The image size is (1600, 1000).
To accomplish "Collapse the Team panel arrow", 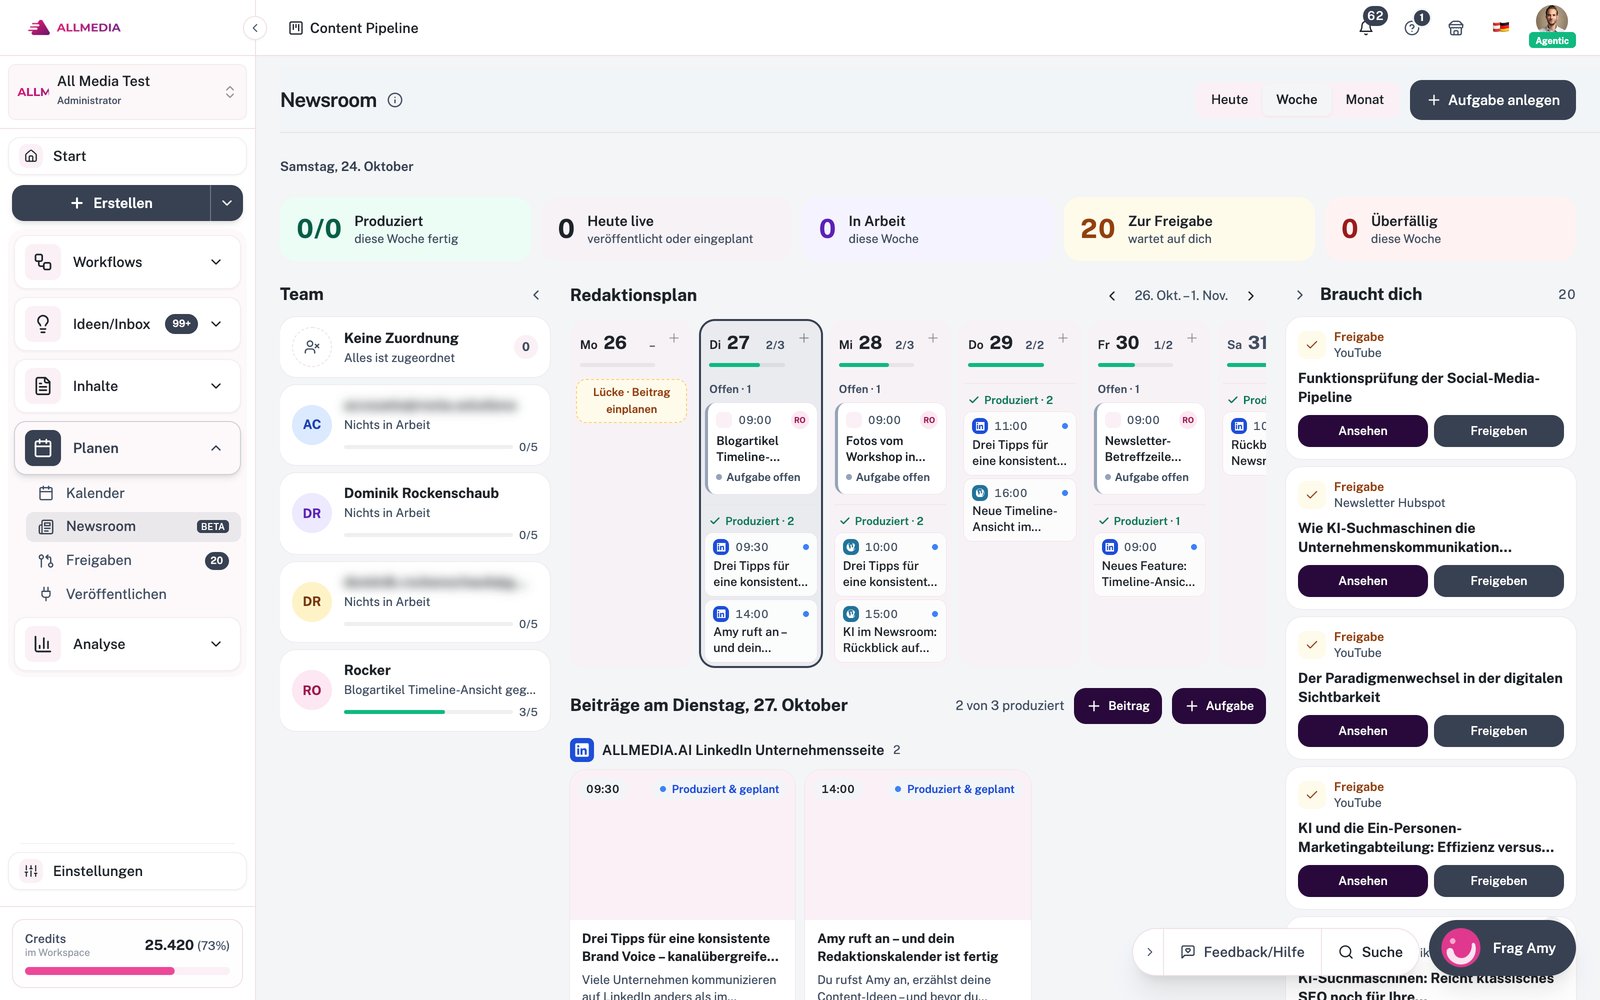I will point(536,295).
